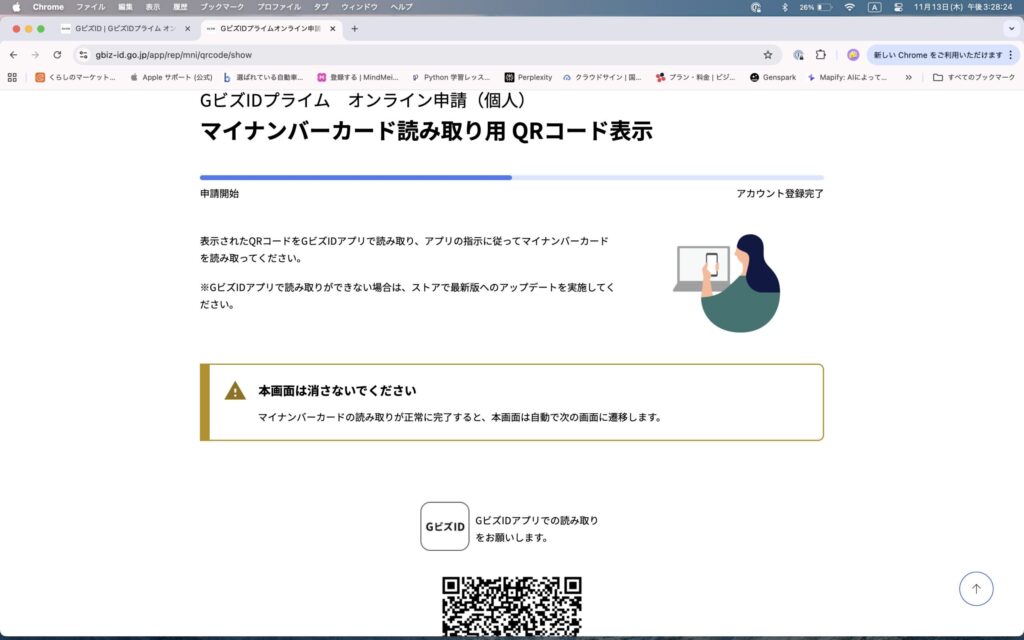Go back to the previous page
The width and height of the screenshot is (1024, 640).
pos(13,55)
